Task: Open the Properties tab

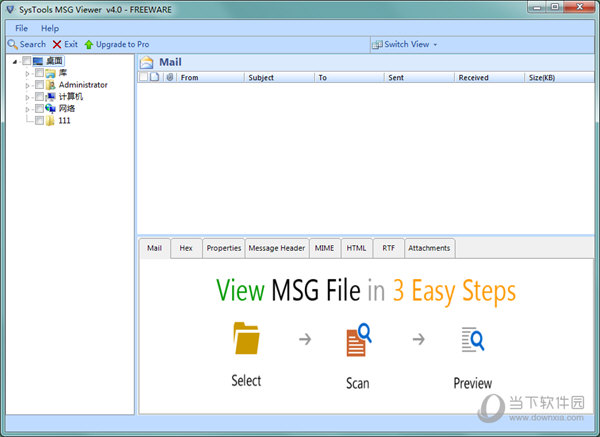Action: (224, 248)
